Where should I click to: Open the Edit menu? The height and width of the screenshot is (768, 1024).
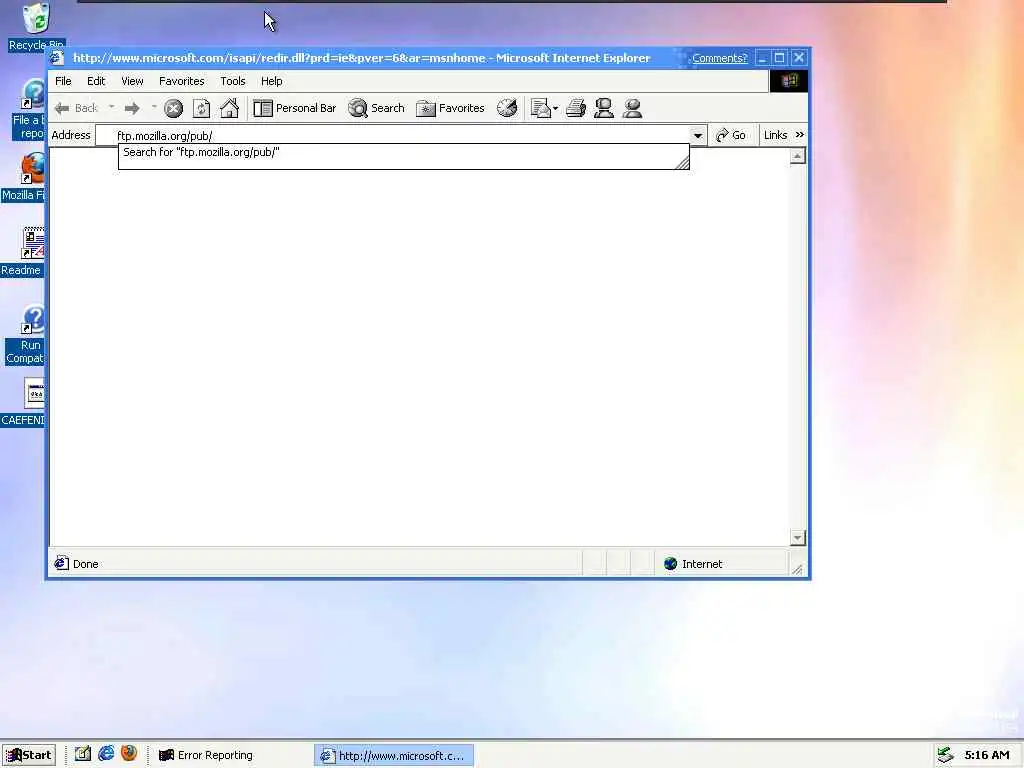point(96,81)
